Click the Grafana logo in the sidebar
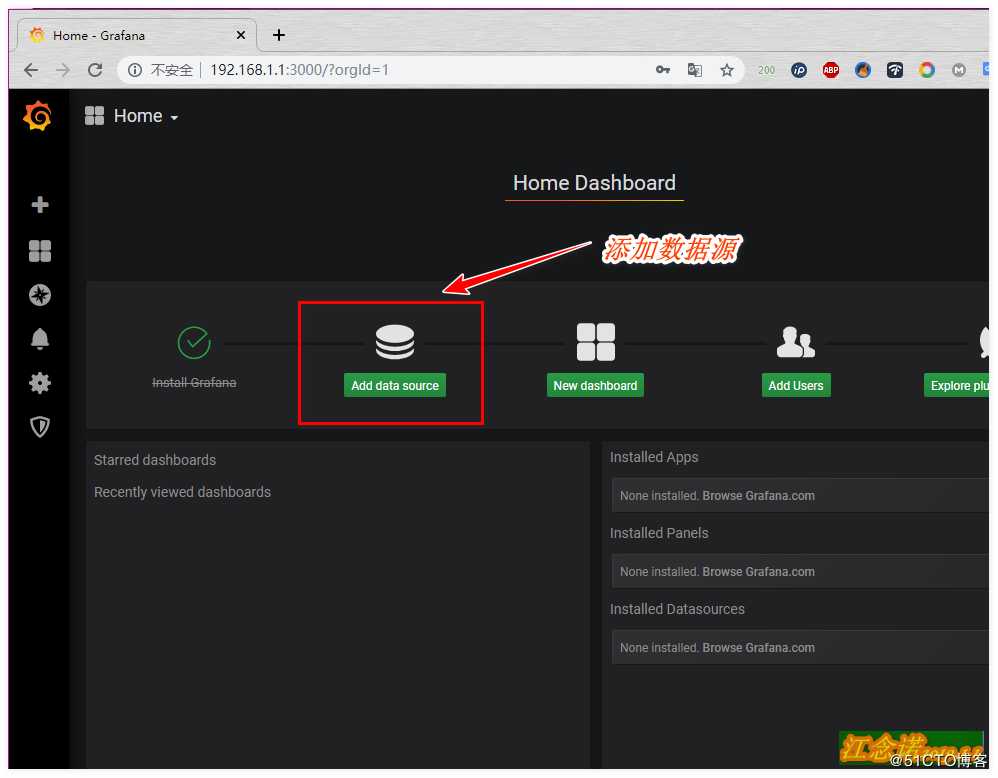 (x=38, y=116)
